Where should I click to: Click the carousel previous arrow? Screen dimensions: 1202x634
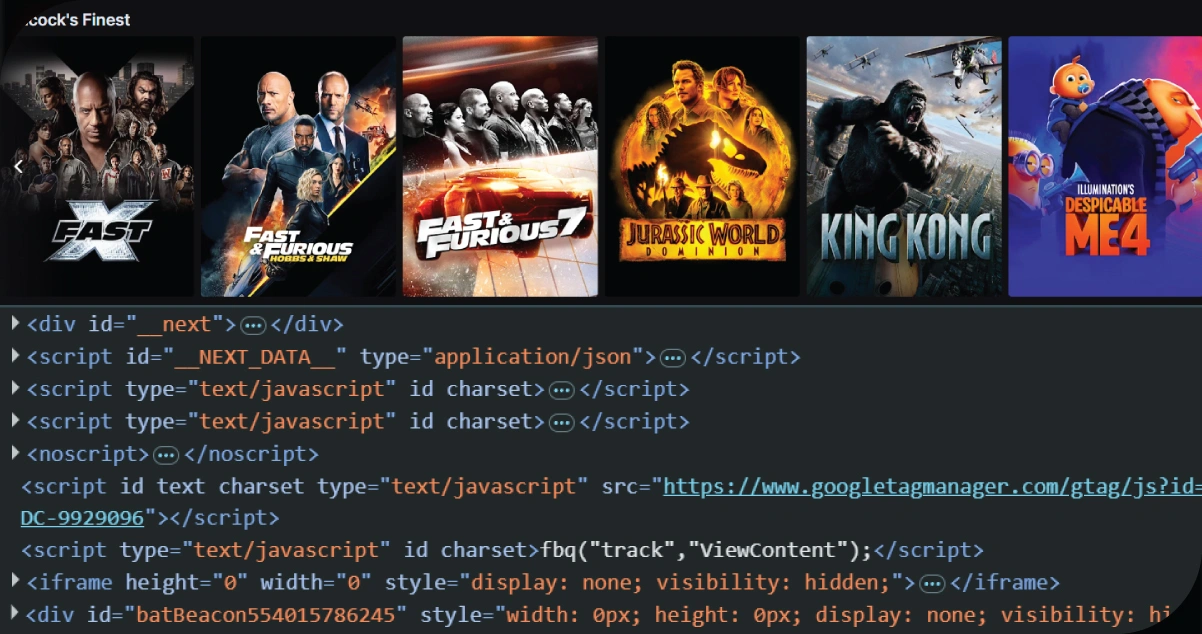[x=17, y=165]
